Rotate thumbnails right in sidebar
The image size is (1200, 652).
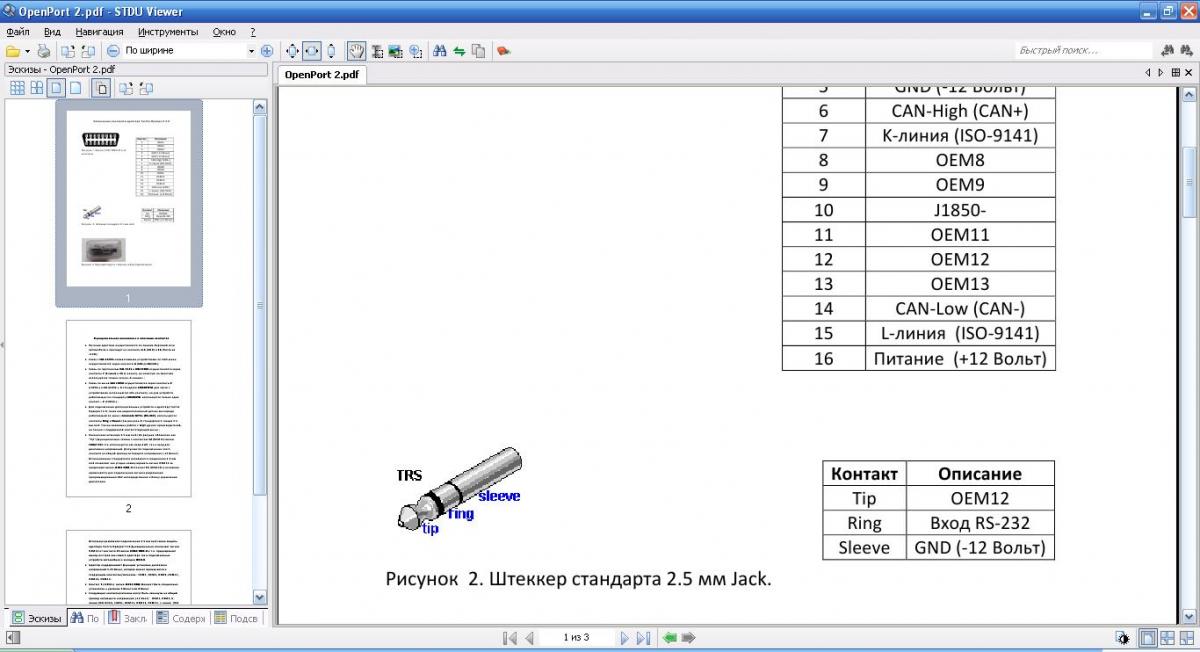click(x=146, y=88)
